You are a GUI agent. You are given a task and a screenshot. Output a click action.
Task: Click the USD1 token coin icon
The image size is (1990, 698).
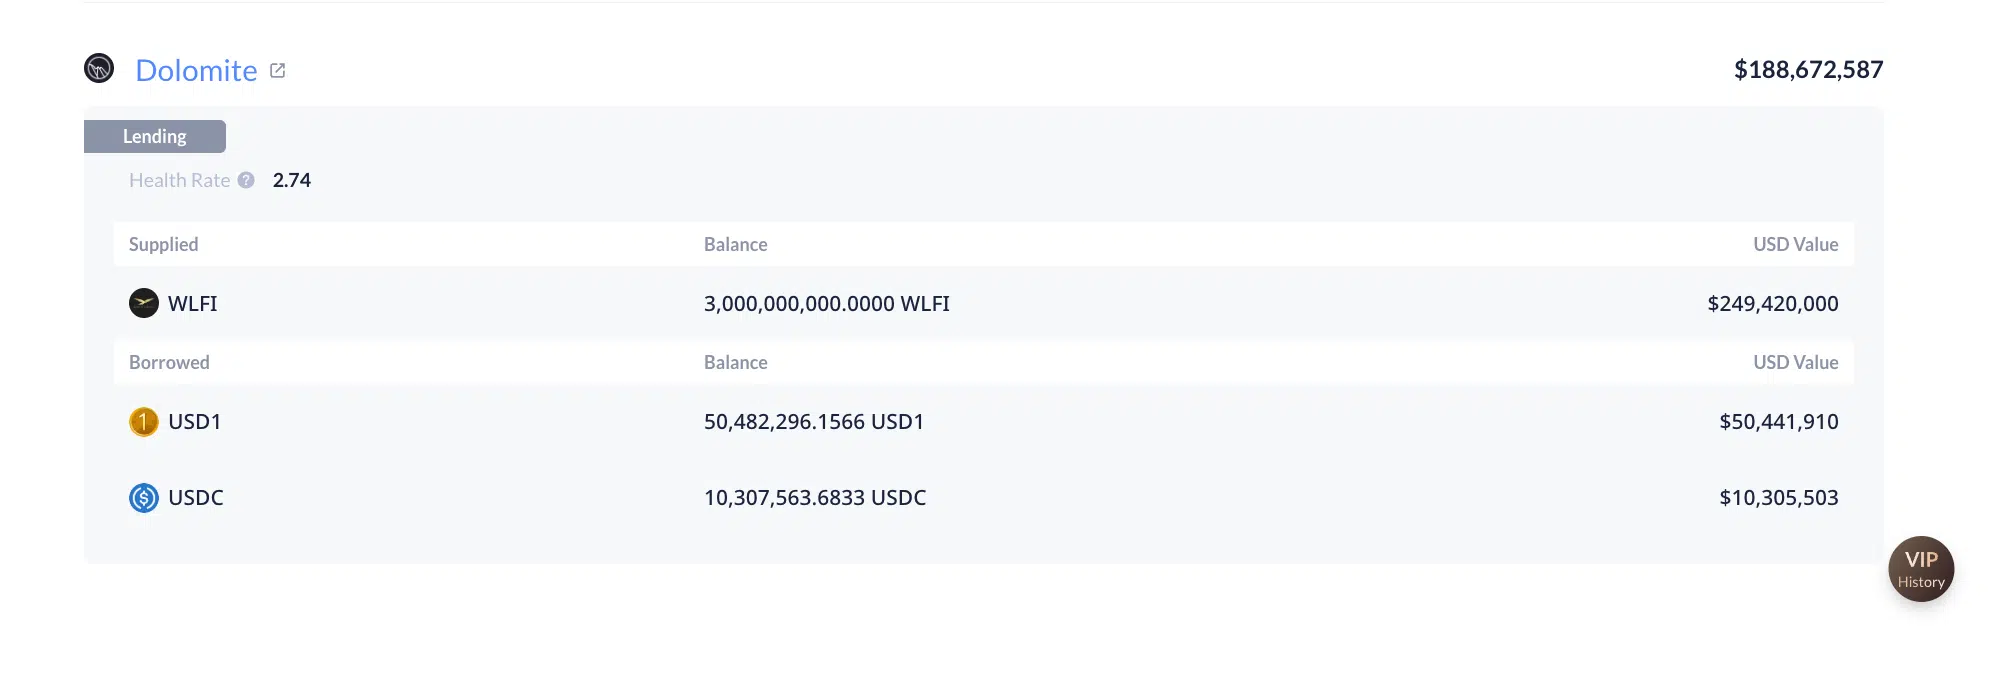[144, 421]
